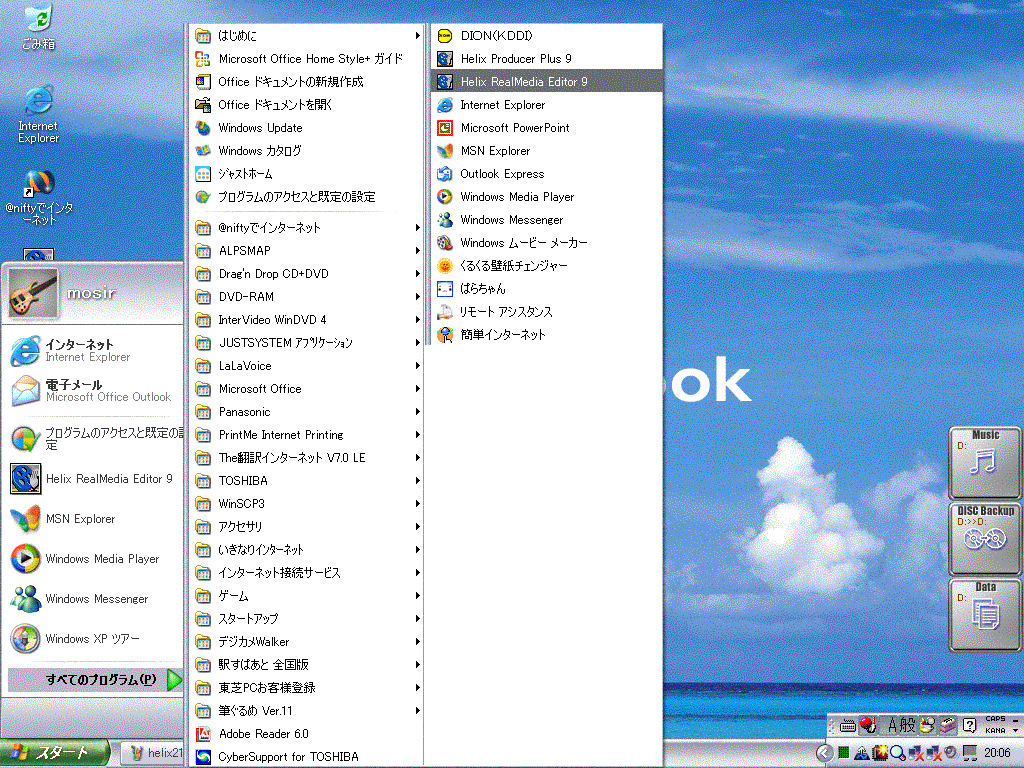Expand the Drag'n Drop CD+DVD folder
The height and width of the screenshot is (768, 1024).
coord(307,274)
